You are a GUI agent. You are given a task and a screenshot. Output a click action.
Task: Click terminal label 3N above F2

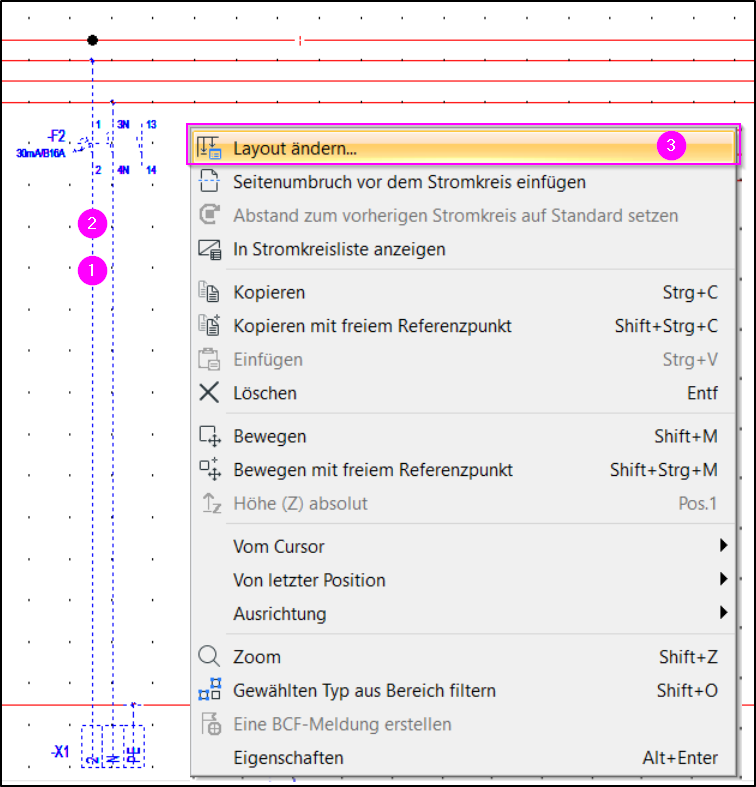[123, 124]
